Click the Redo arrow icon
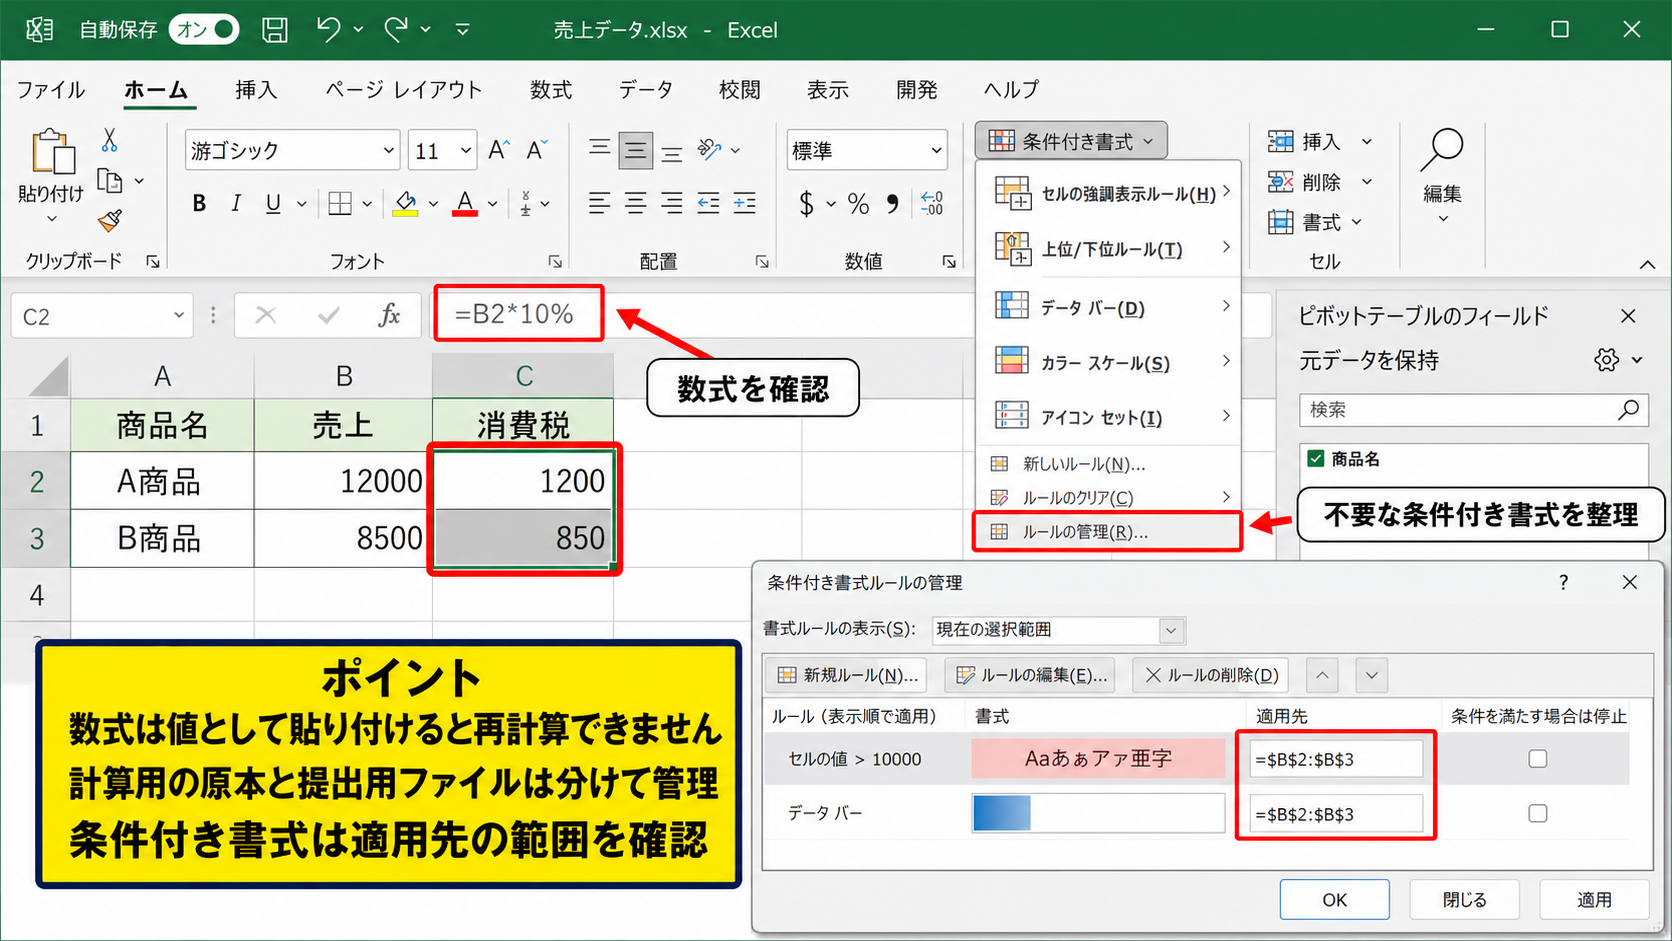 coord(396,30)
